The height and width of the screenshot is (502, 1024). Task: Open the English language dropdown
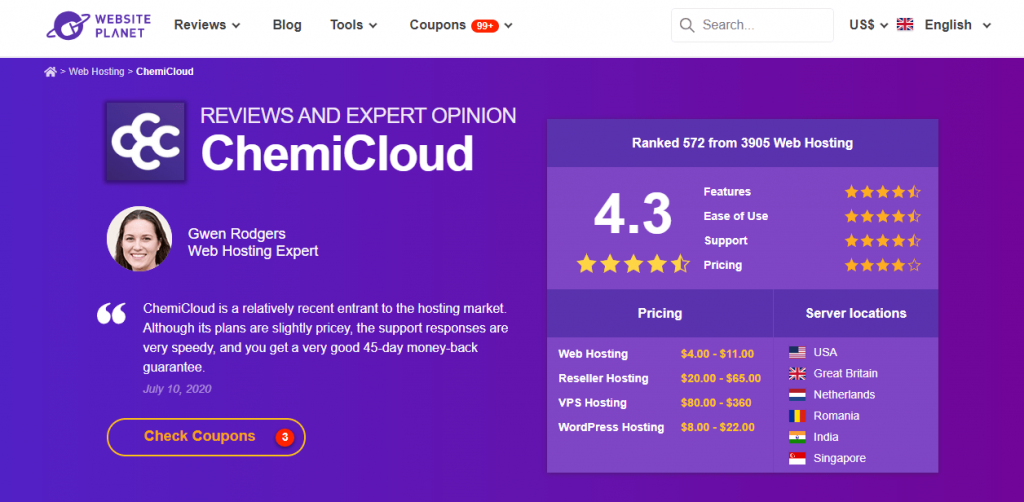tap(957, 25)
